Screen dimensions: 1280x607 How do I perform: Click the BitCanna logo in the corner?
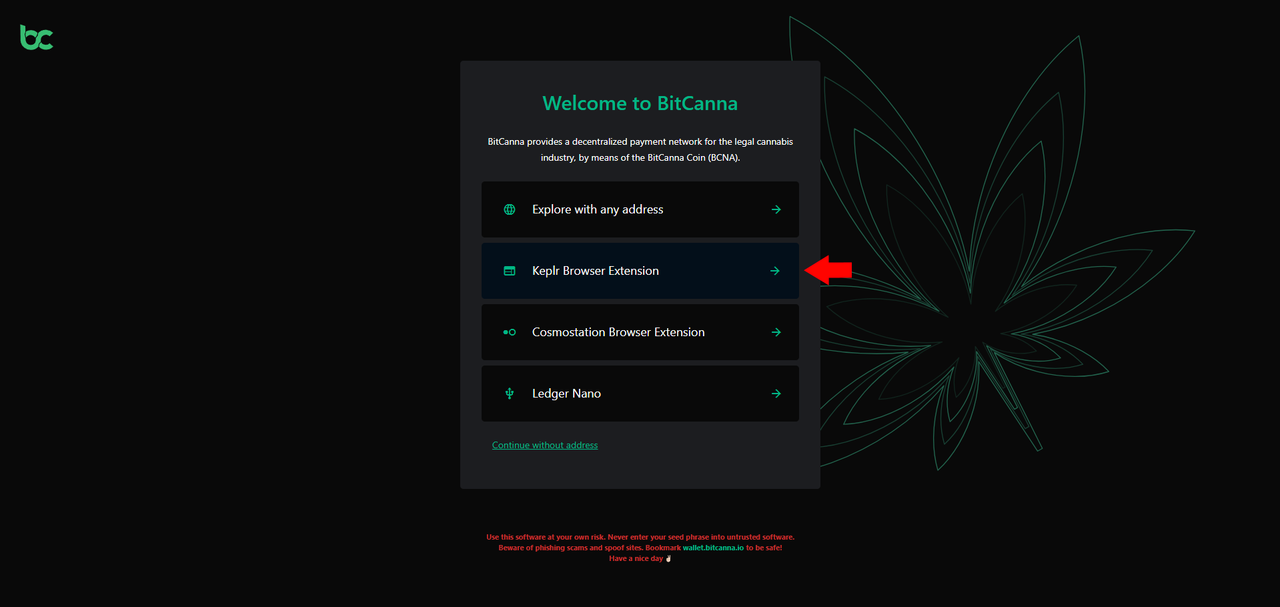click(x=37, y=38)
